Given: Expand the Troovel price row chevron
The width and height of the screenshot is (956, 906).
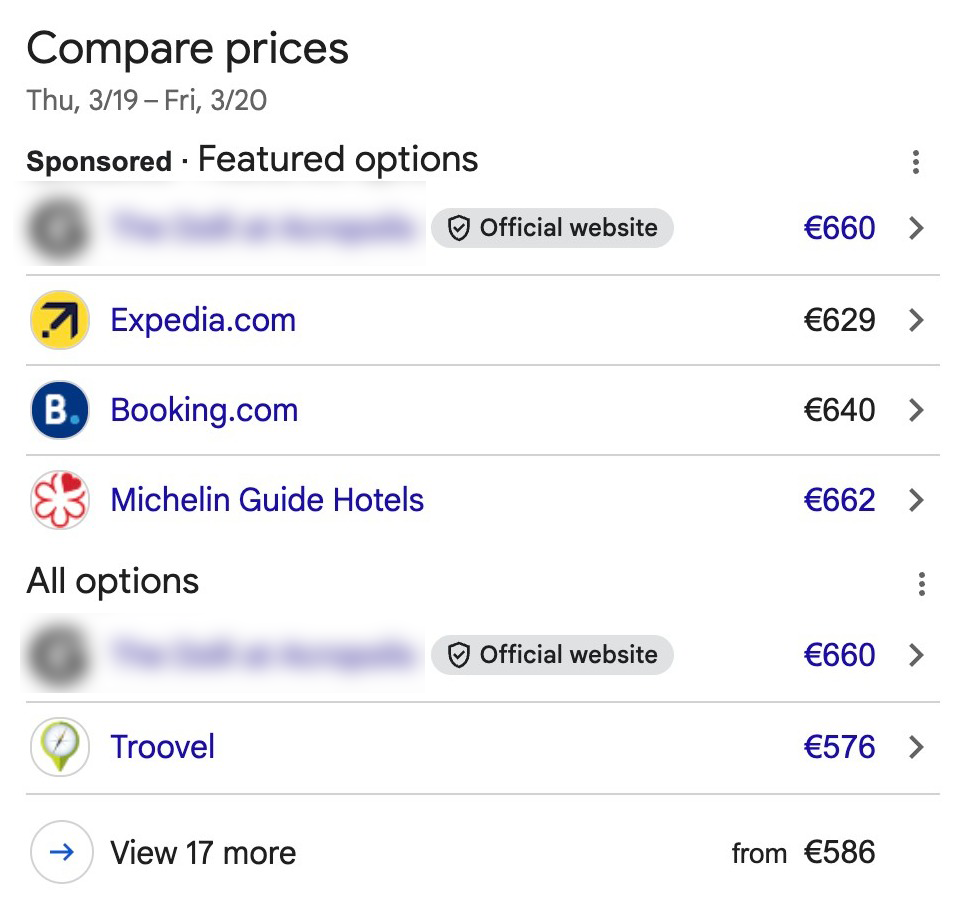Looking at the screenshot, I should point(916,747).
